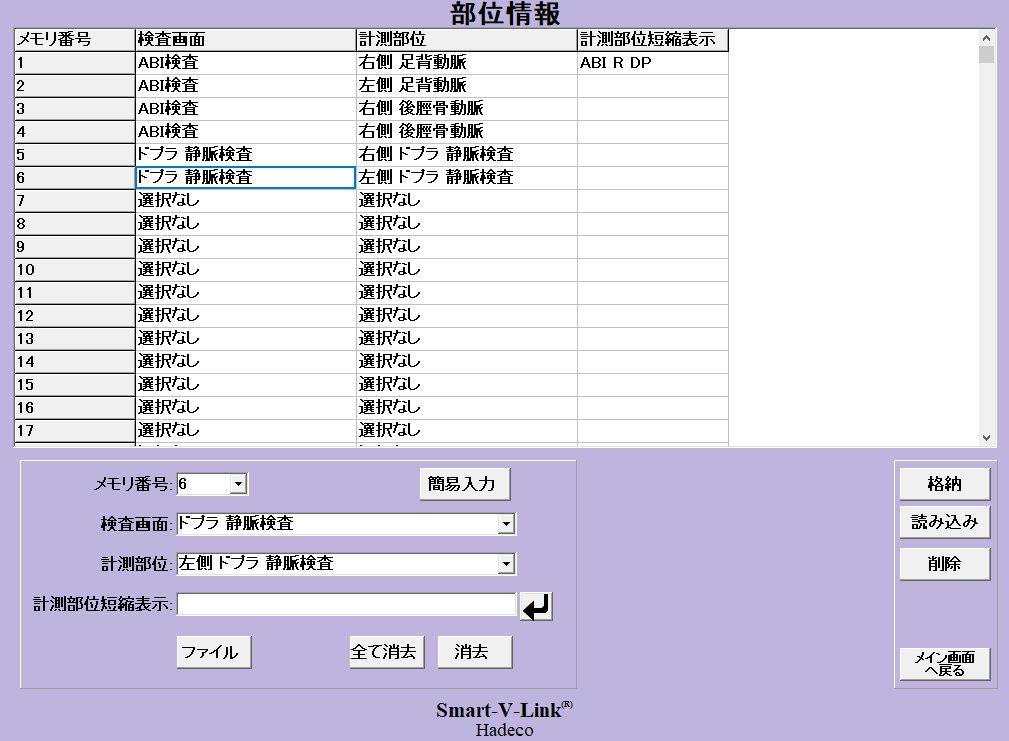The image size is (1009, 741).
Task: Select memory number row 3 header
Action: click(74, 108)
